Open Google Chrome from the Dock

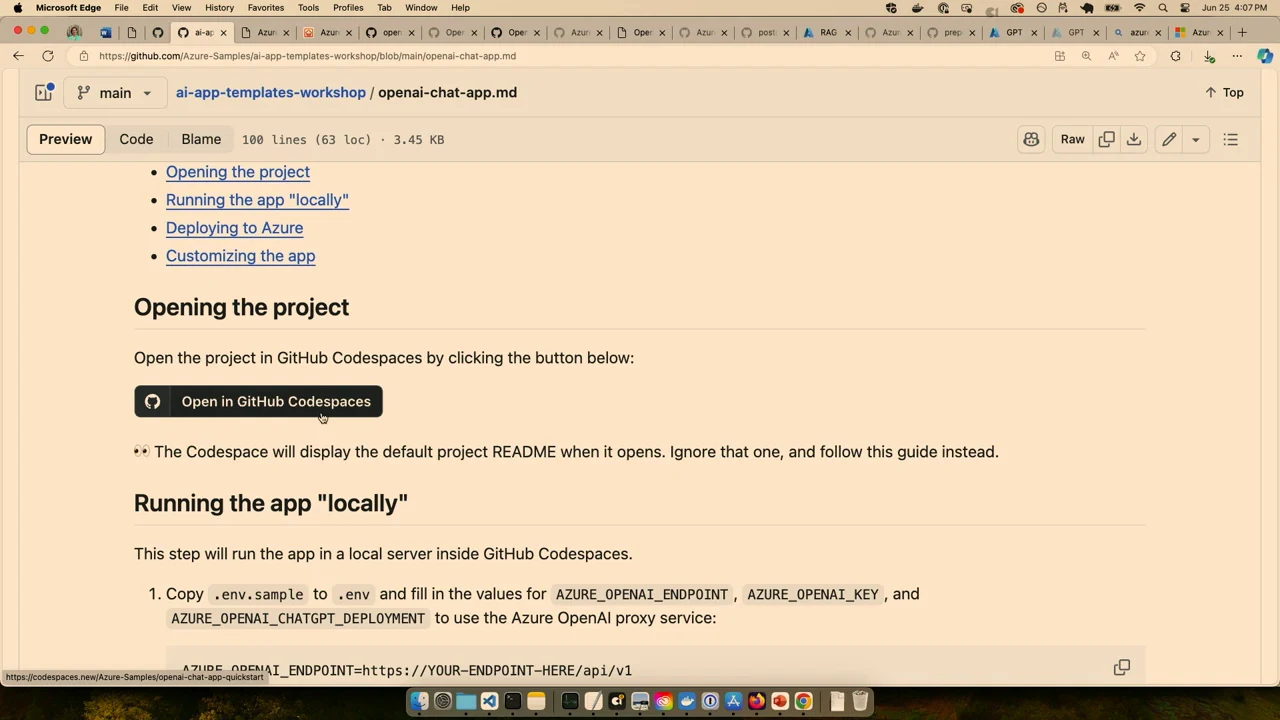point(803,701)
